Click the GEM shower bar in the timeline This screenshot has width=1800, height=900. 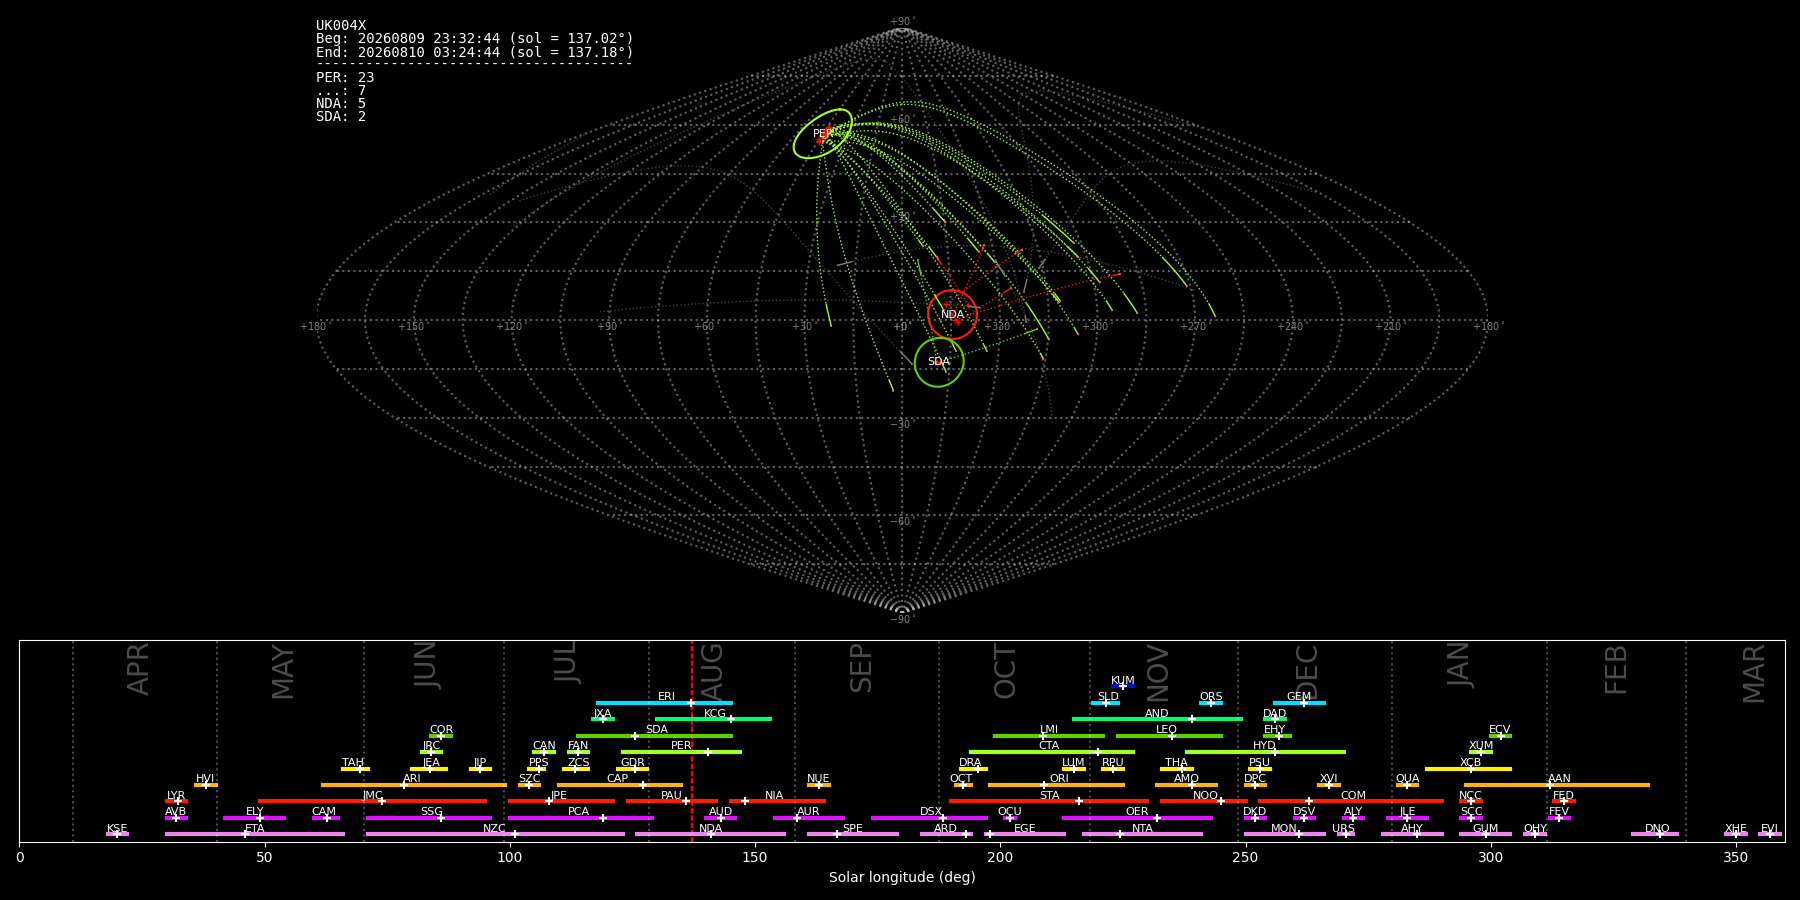[x=1299, y=703]
